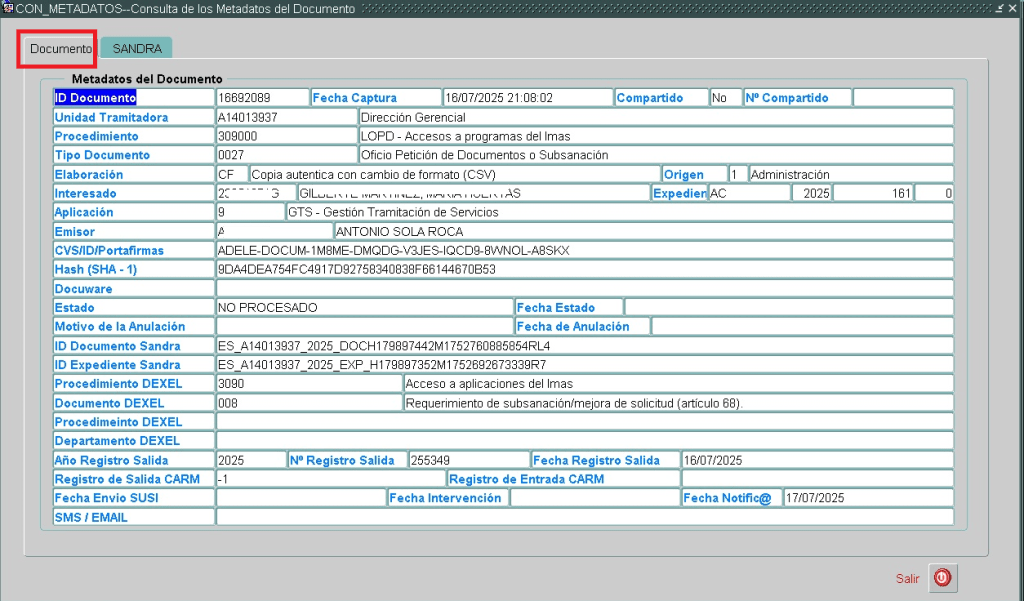Click the Procedimiento DEXEL code field 3090
The height and width of the screenshot is (601, 1024).
308,384
